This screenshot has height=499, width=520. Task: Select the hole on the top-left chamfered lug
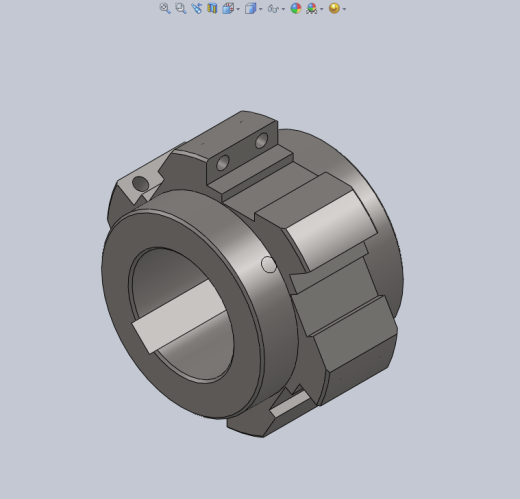(x=140, y=184)
